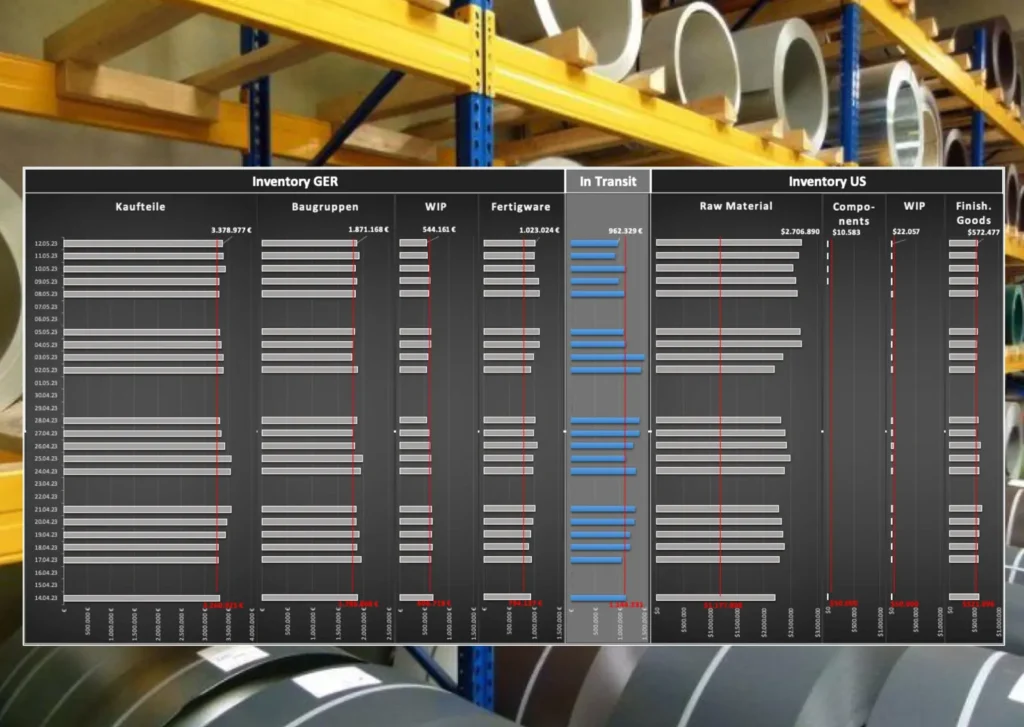This screenshot has width=1024, height=727.
Task: Select the blue In Transit bar for 03.05.23
Action: tap(607, 357)
